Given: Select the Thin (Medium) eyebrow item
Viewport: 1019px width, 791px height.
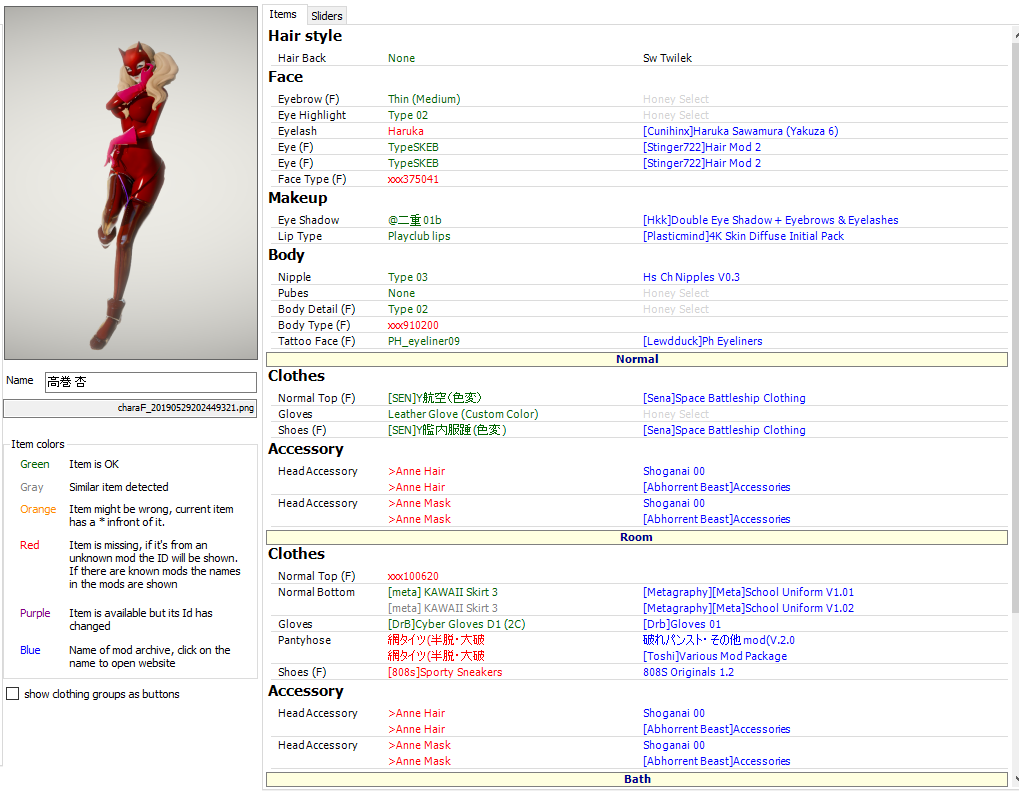Looking at the screenshot, I should click(424, 99).
